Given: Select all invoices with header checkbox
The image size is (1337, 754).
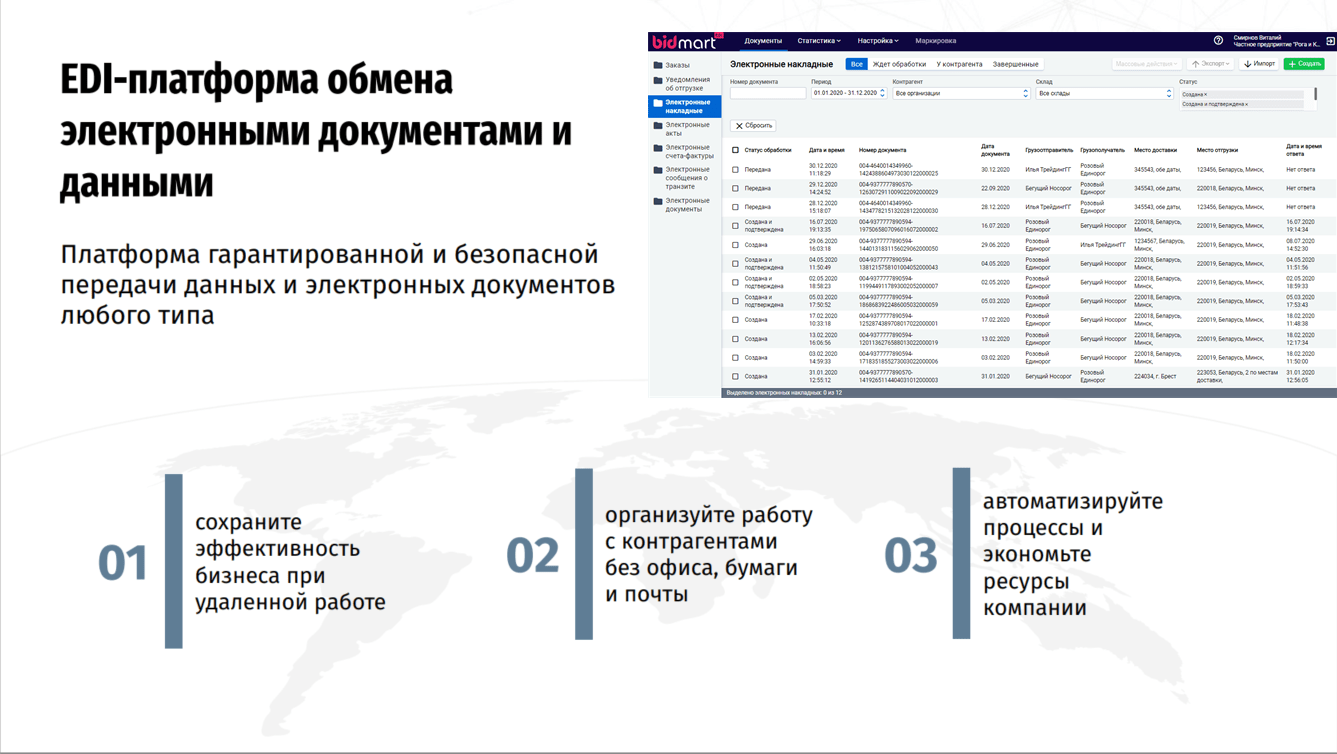Looking at the screenshot, I should tap(735, 150).
